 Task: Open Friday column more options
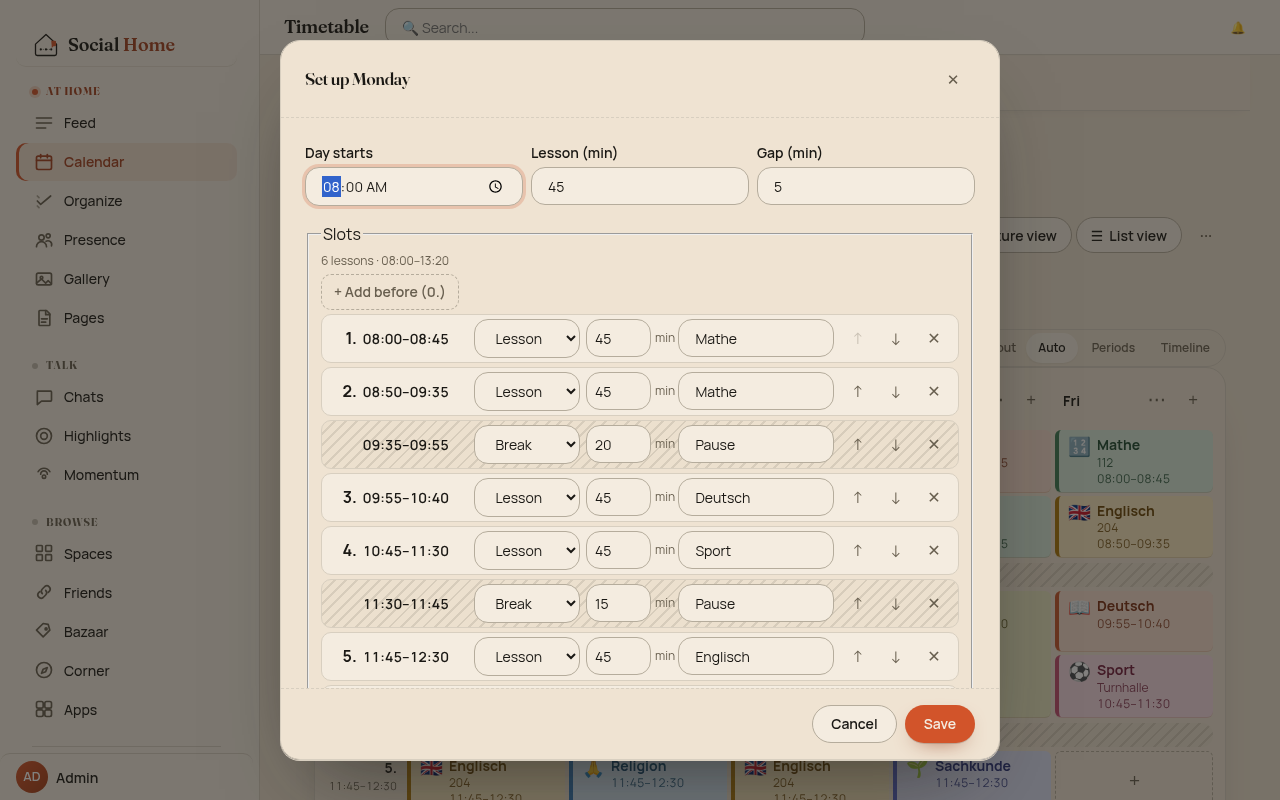[1157, 400]
